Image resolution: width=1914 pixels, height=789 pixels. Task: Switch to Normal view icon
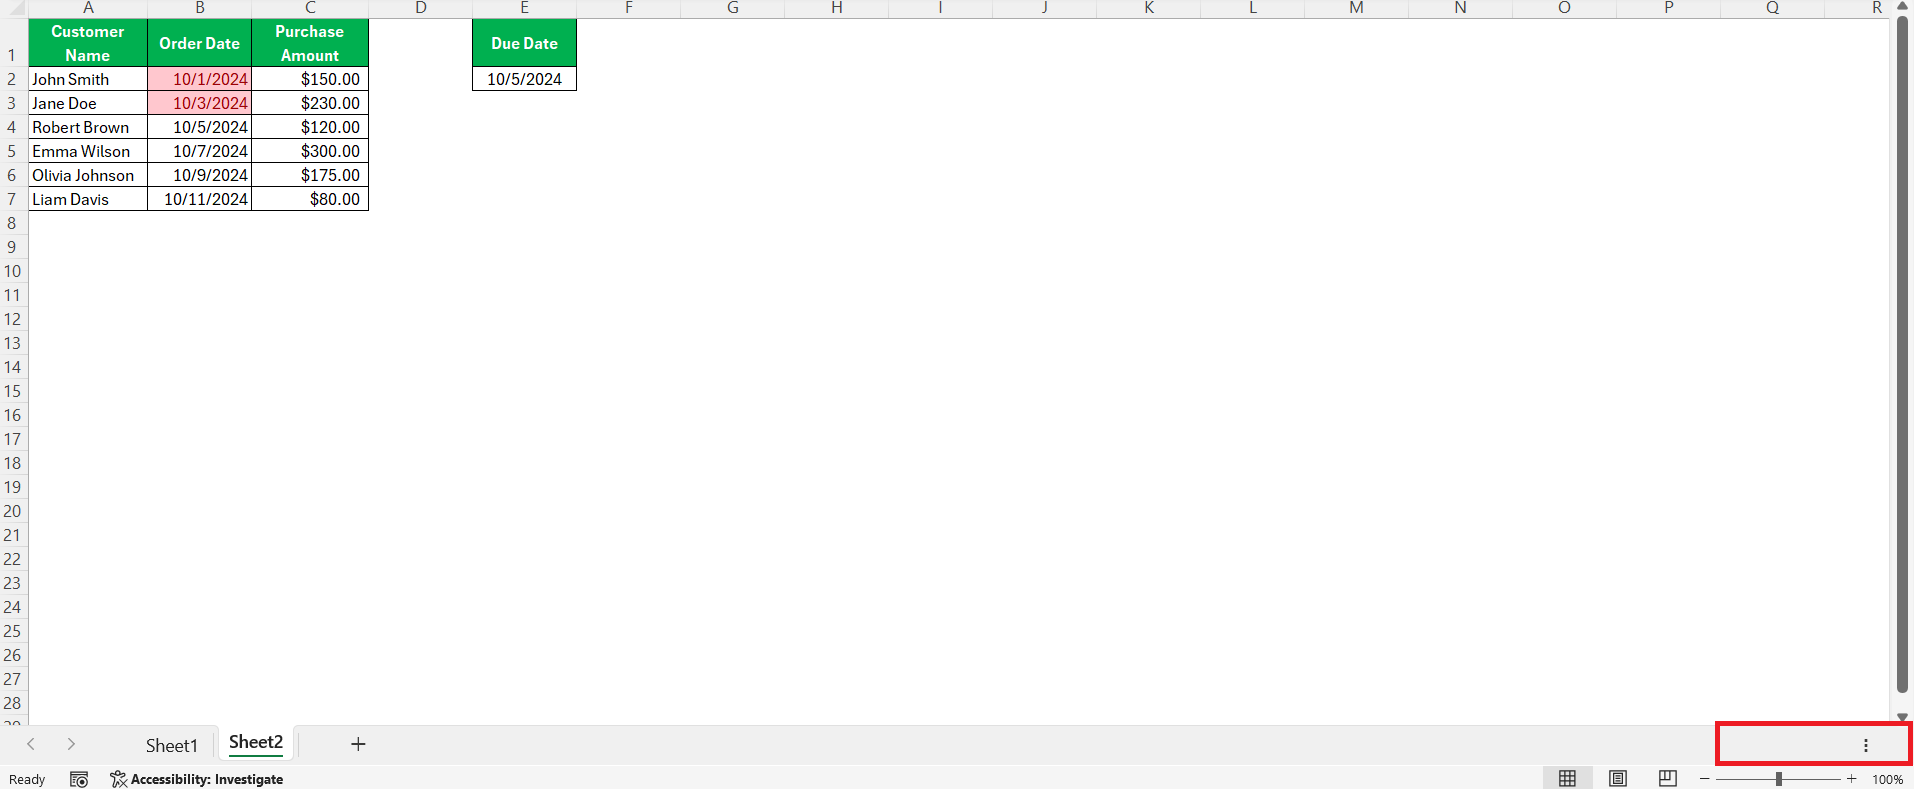[1567, 778]
